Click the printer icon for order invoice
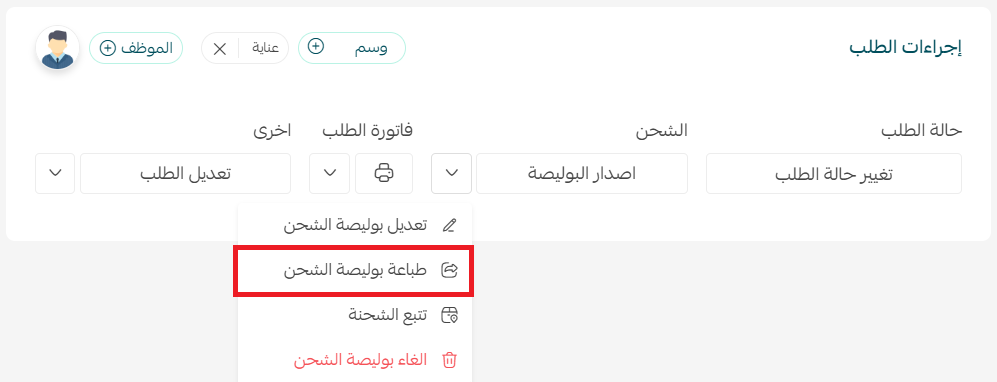 click(x=384, y=173)
